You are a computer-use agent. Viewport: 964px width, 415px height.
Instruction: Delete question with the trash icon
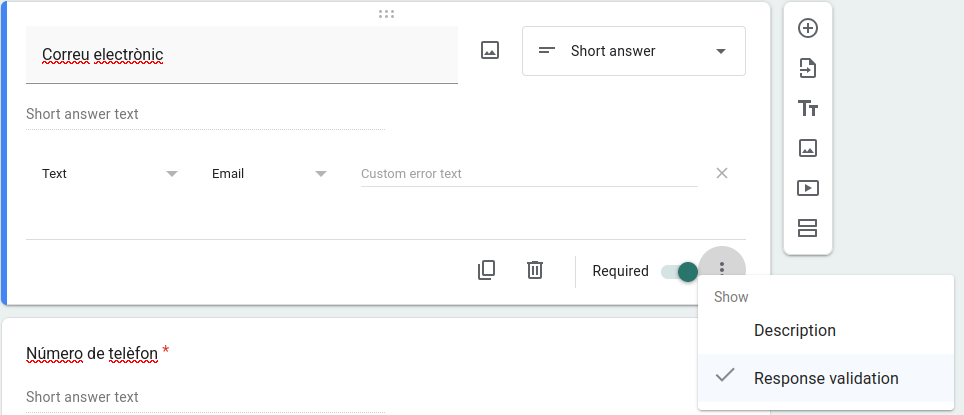pos(535,270)
